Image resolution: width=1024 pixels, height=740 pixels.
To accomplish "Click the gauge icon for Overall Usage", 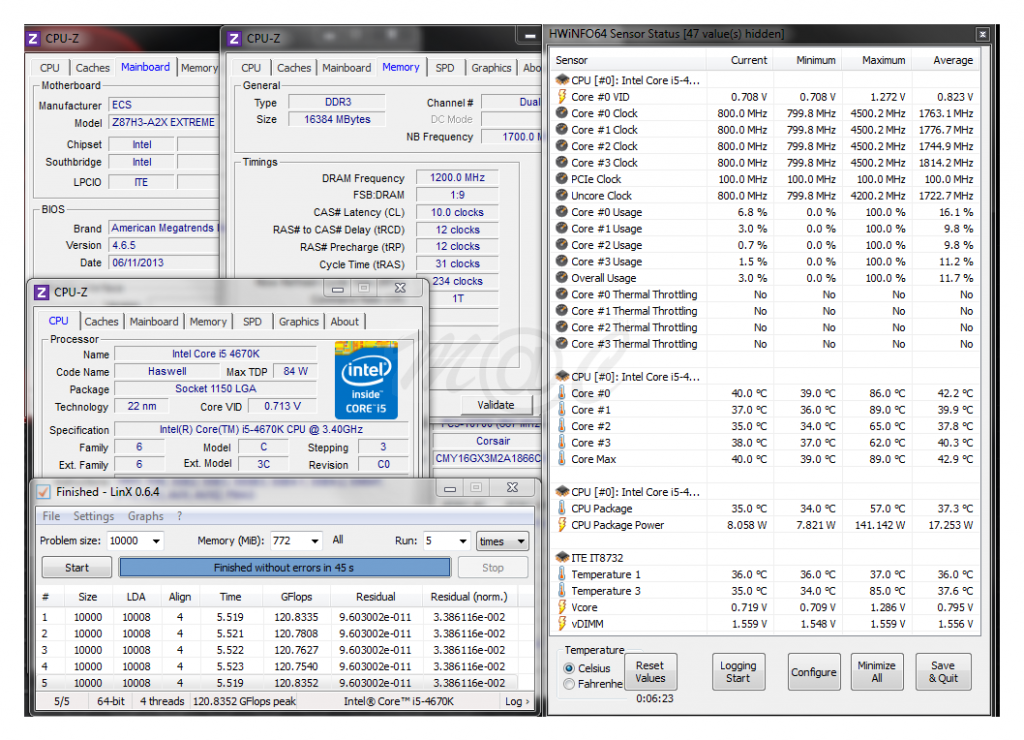I will (561, 278).
